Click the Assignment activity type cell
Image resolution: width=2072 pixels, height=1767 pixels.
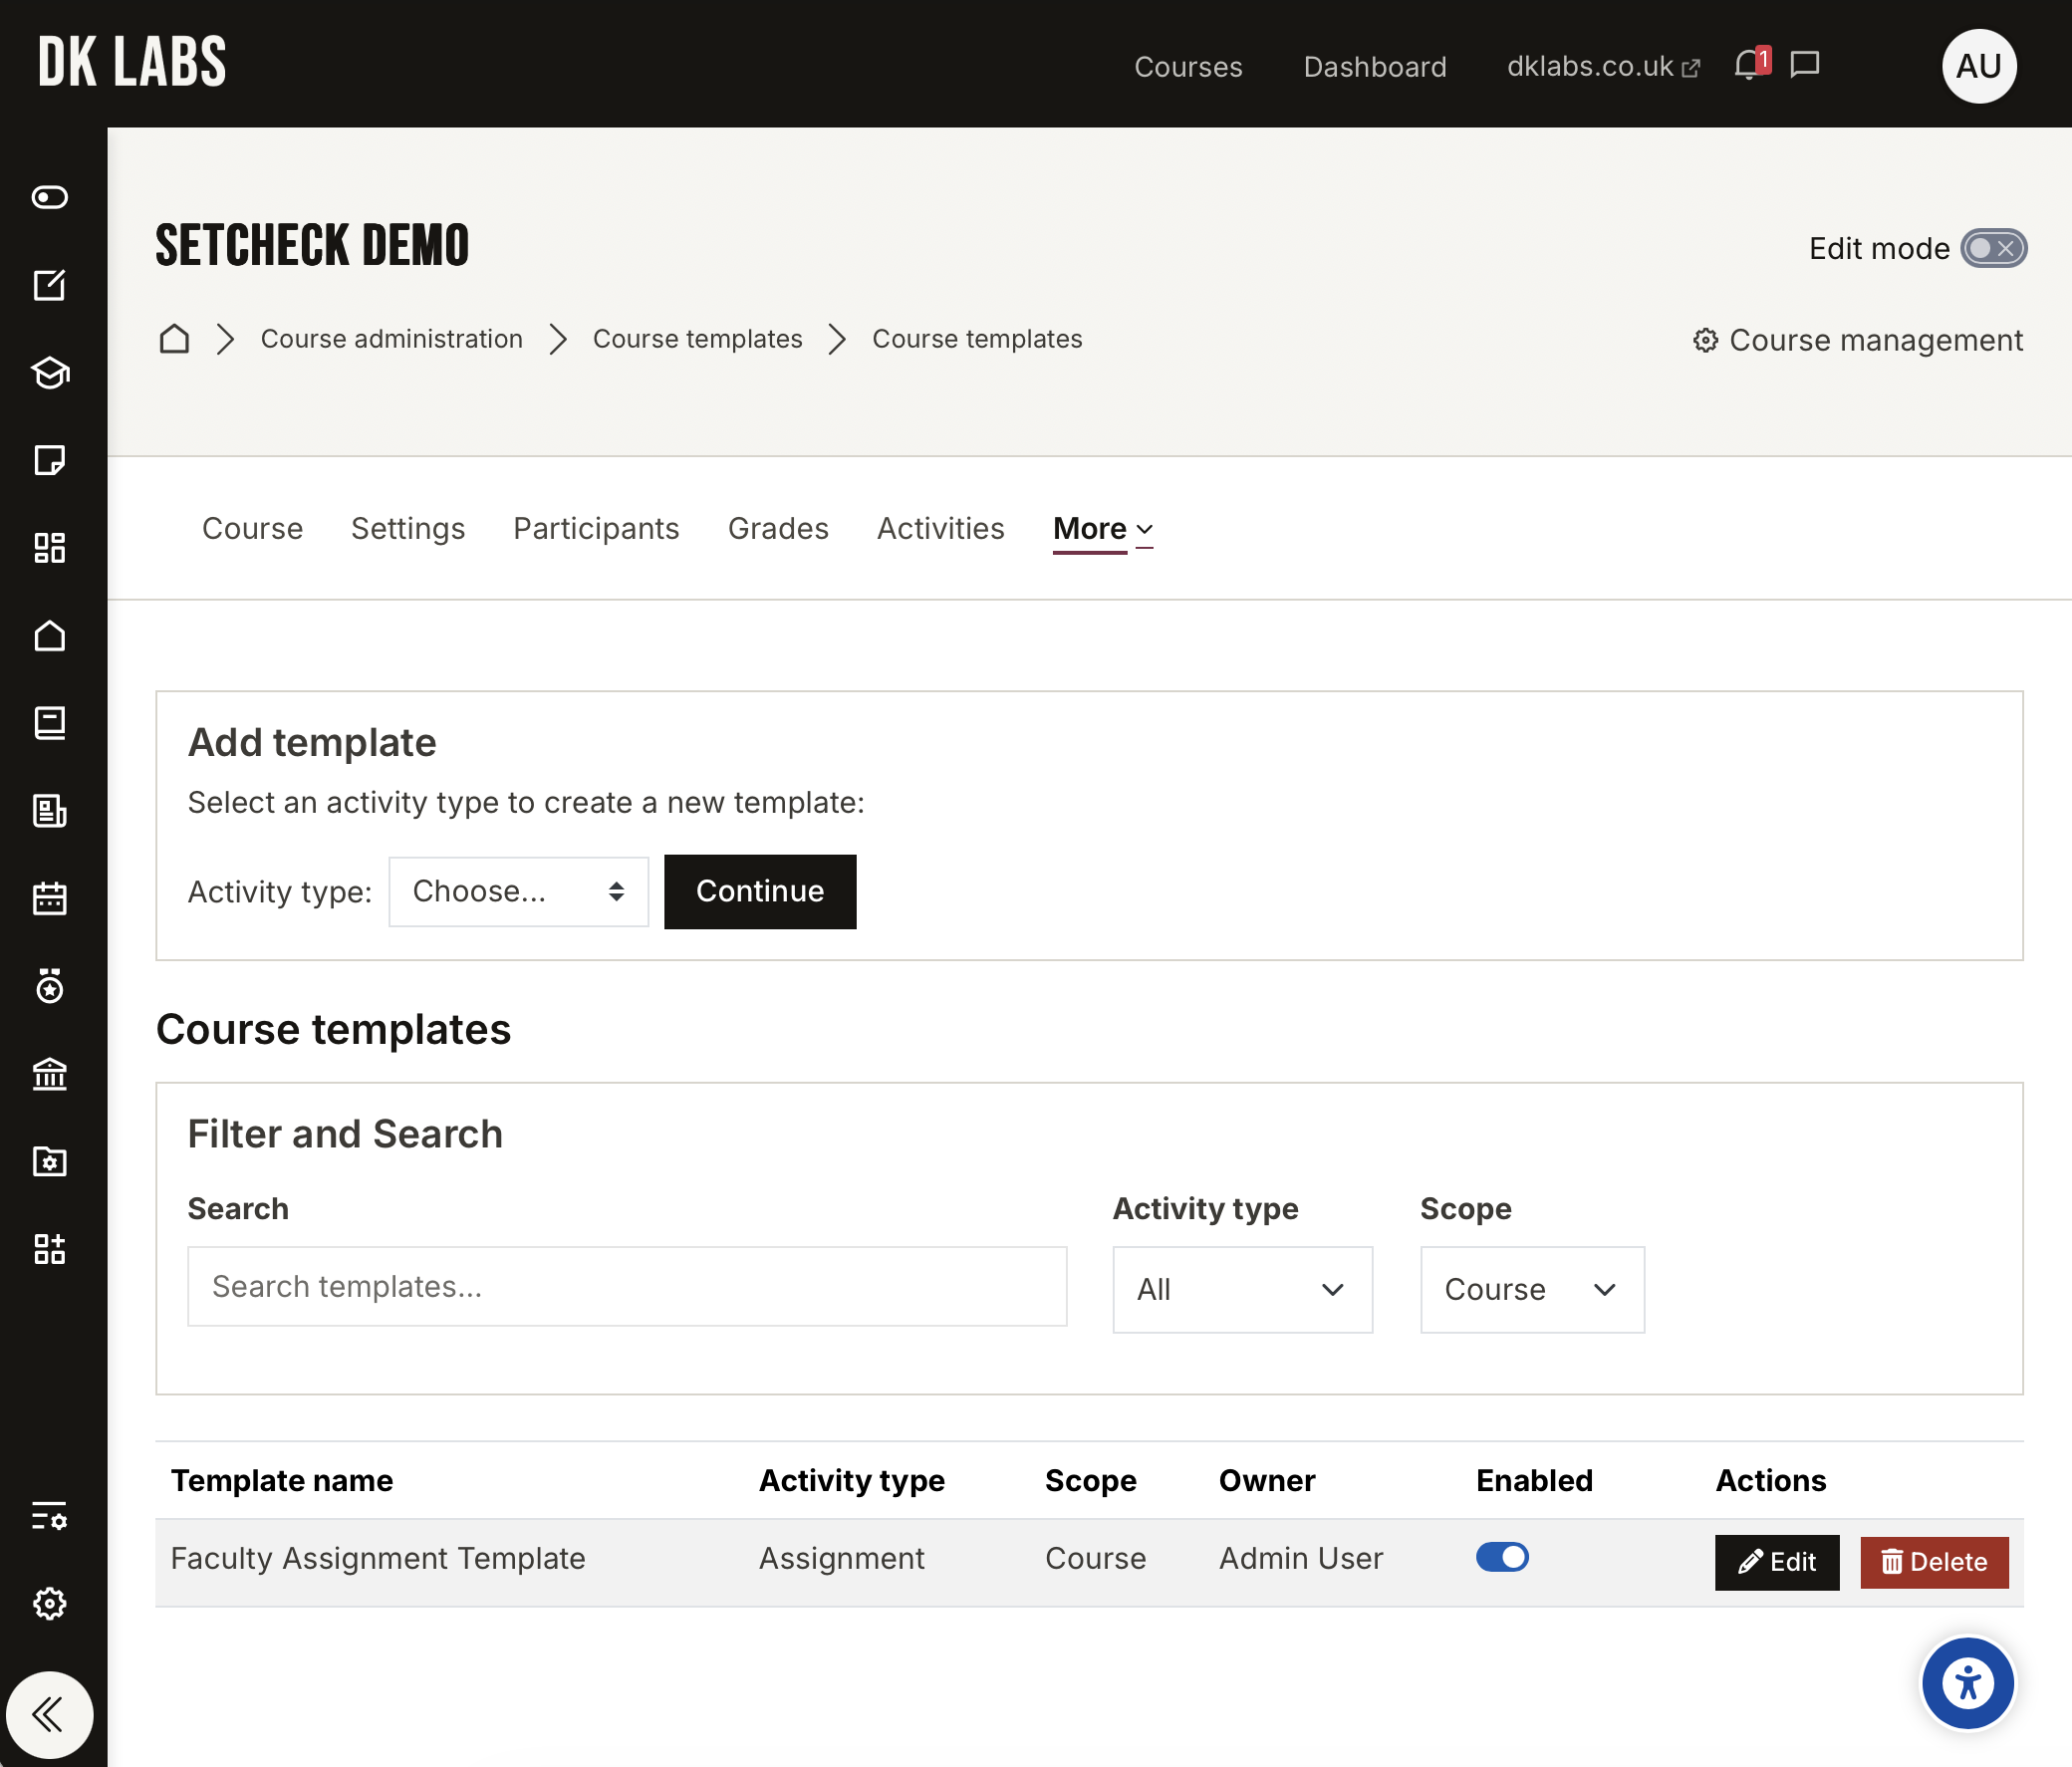tap(842, 1558)
